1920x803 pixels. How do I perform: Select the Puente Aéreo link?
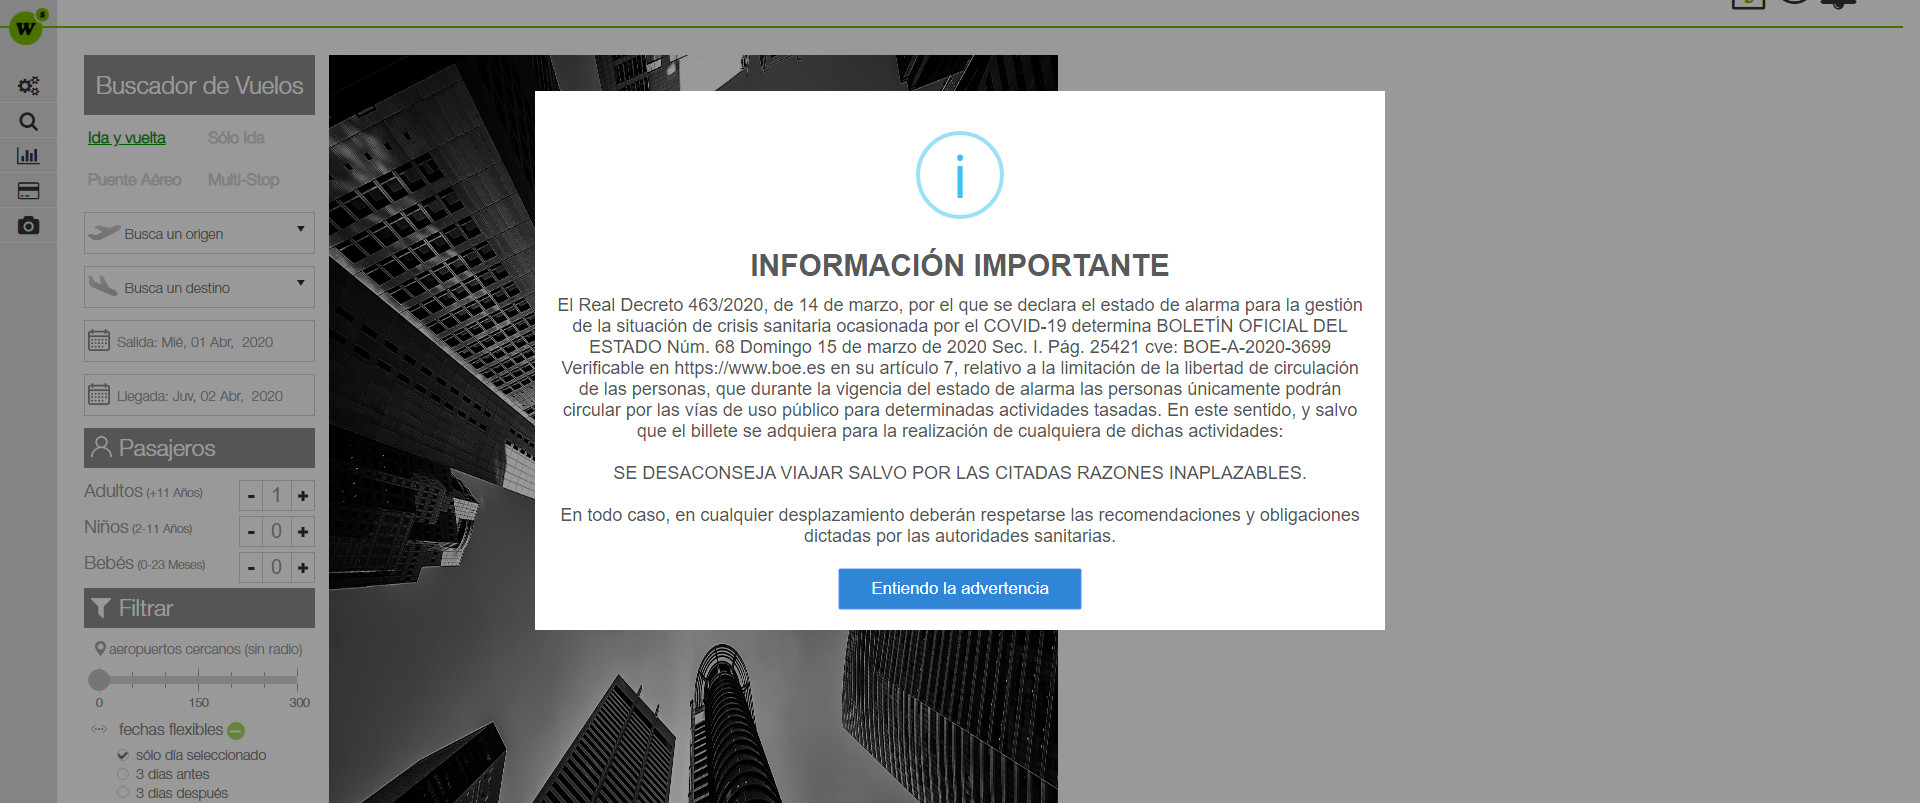tap(134, 180)
